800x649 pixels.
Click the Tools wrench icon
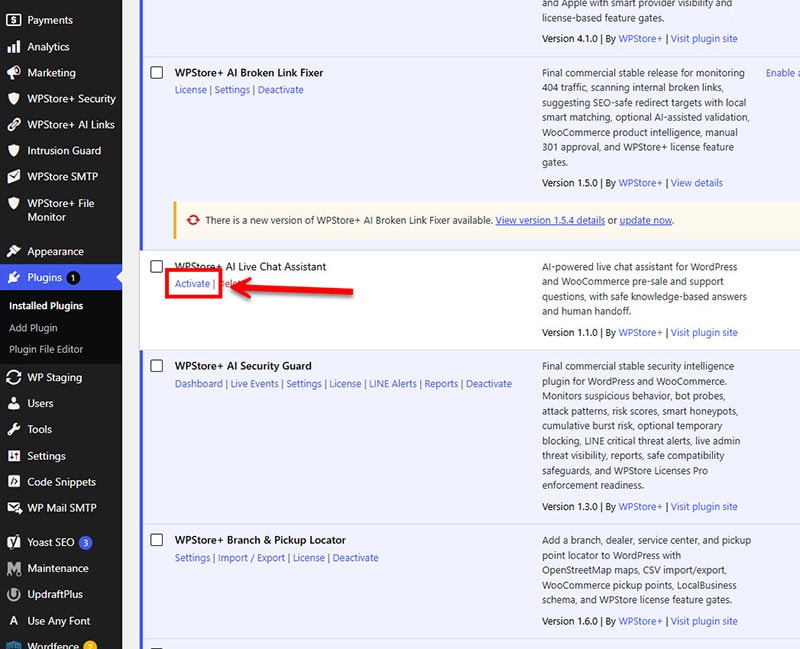(14, 429)
